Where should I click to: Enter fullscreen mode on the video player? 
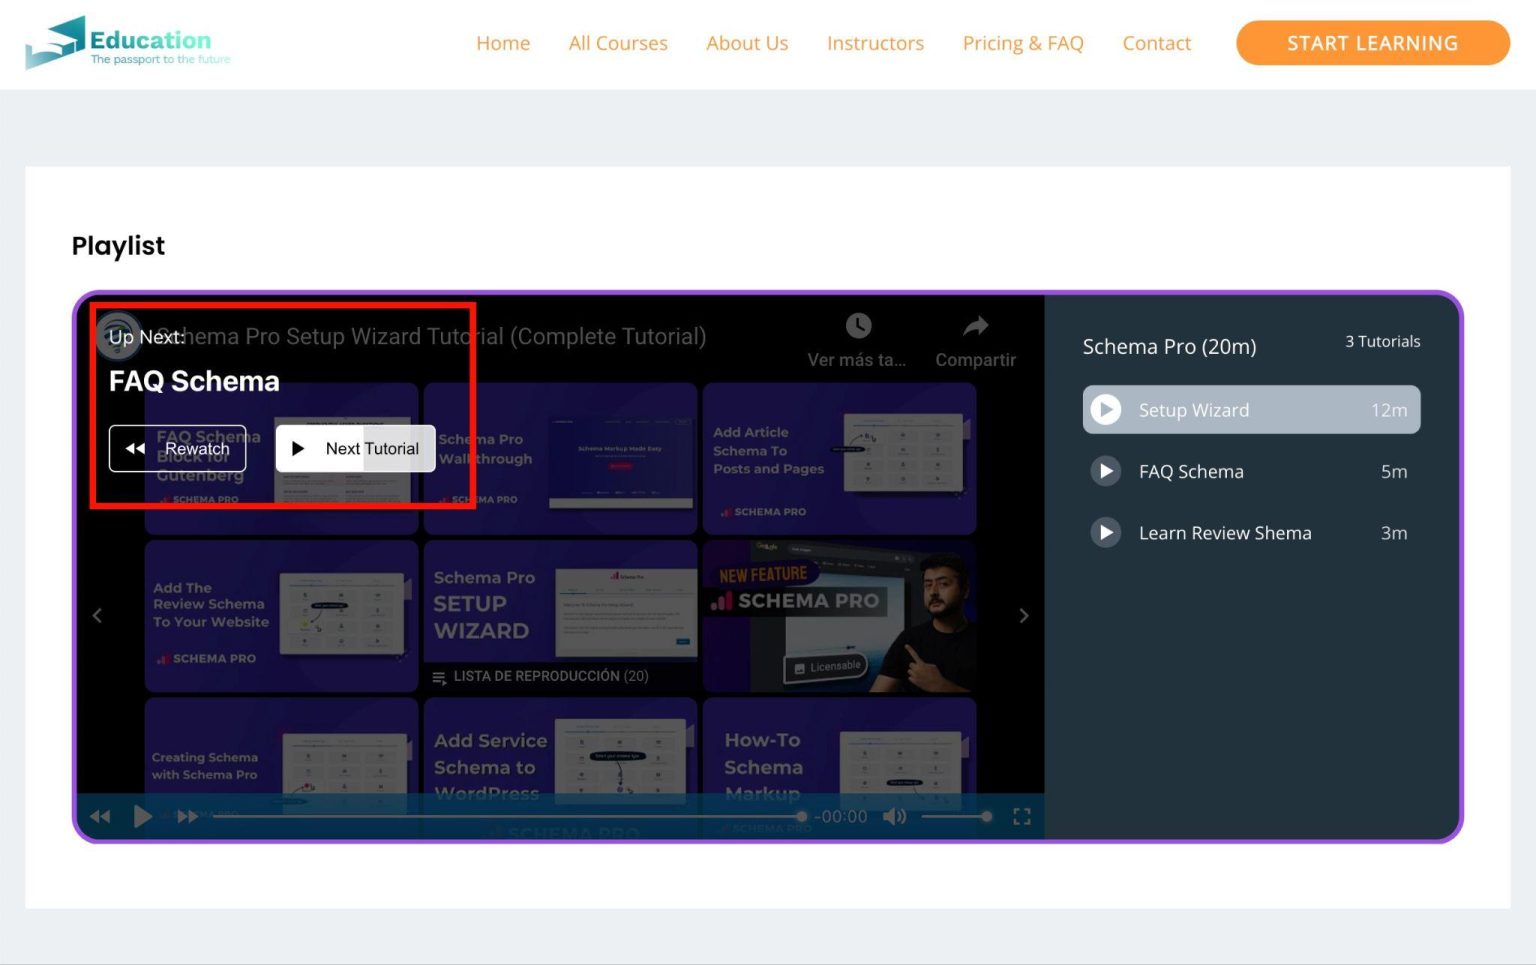pyautogui.click(x=1022, y=816)
